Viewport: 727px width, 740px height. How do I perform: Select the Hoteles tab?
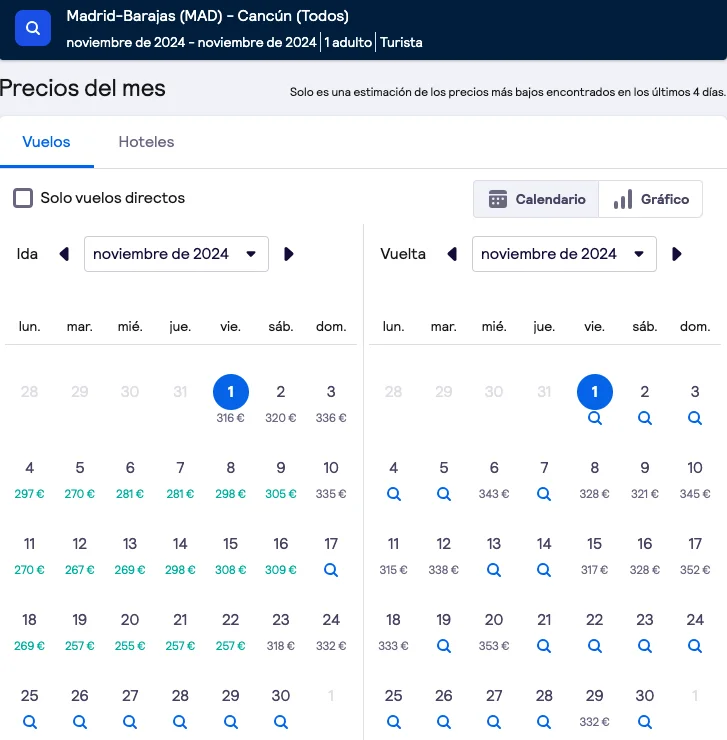pyautogui.click(x=146, y=142)
